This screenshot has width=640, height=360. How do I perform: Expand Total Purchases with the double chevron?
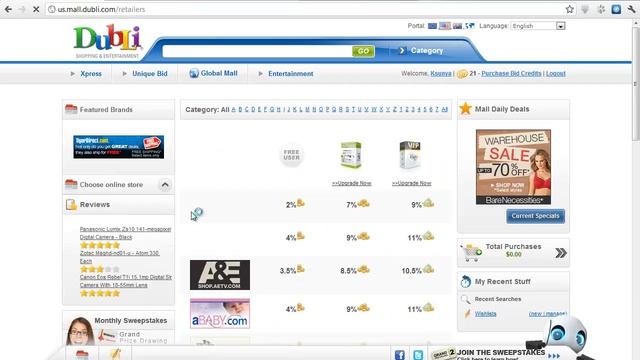coord(561,253)
